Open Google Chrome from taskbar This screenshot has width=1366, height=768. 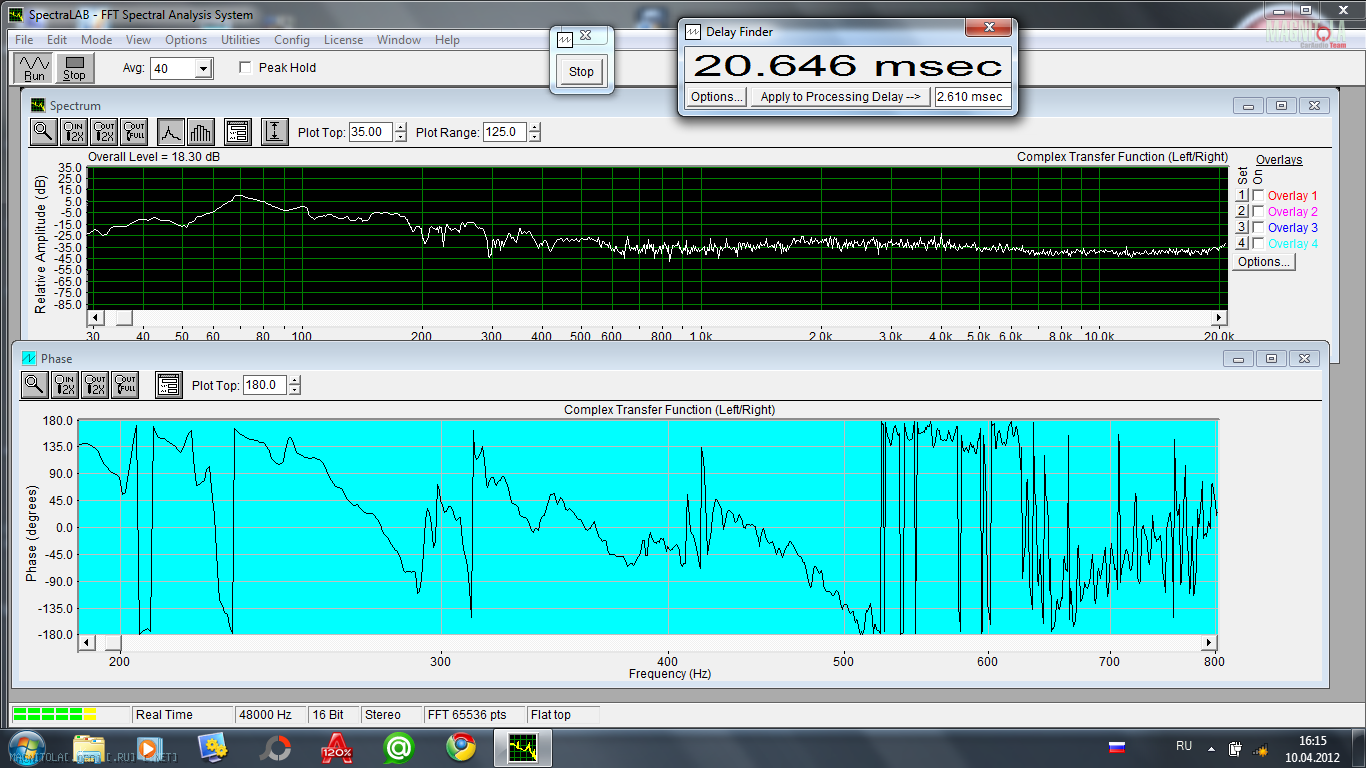pos(461,747)
